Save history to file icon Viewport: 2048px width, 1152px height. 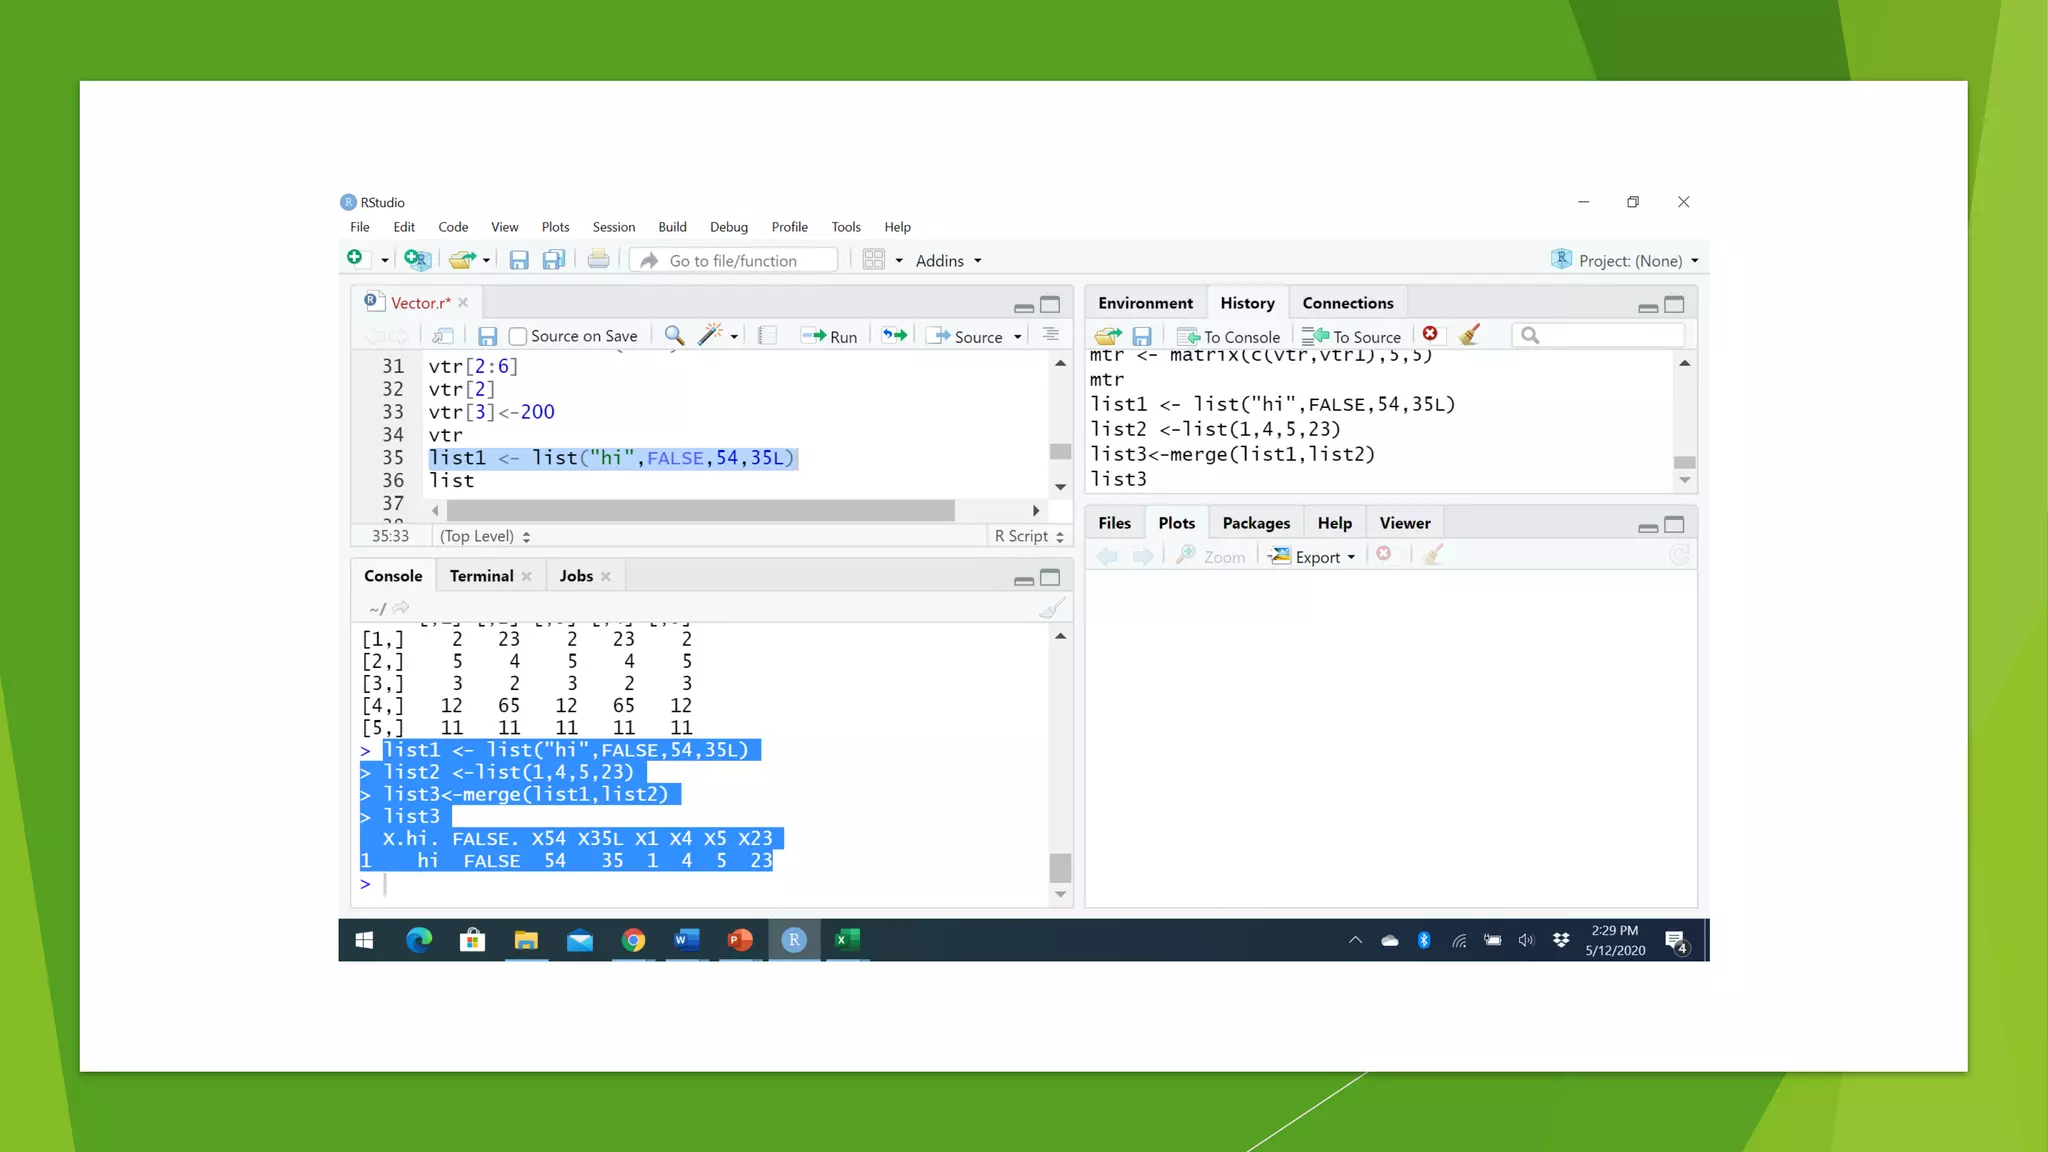[1142, 336]
